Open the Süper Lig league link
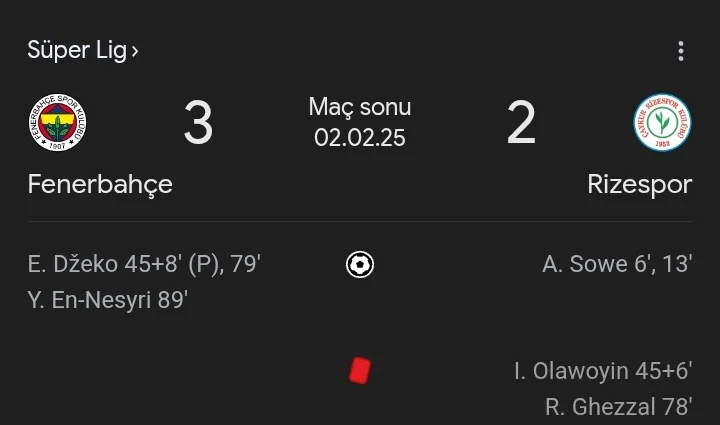 (76, 50)
